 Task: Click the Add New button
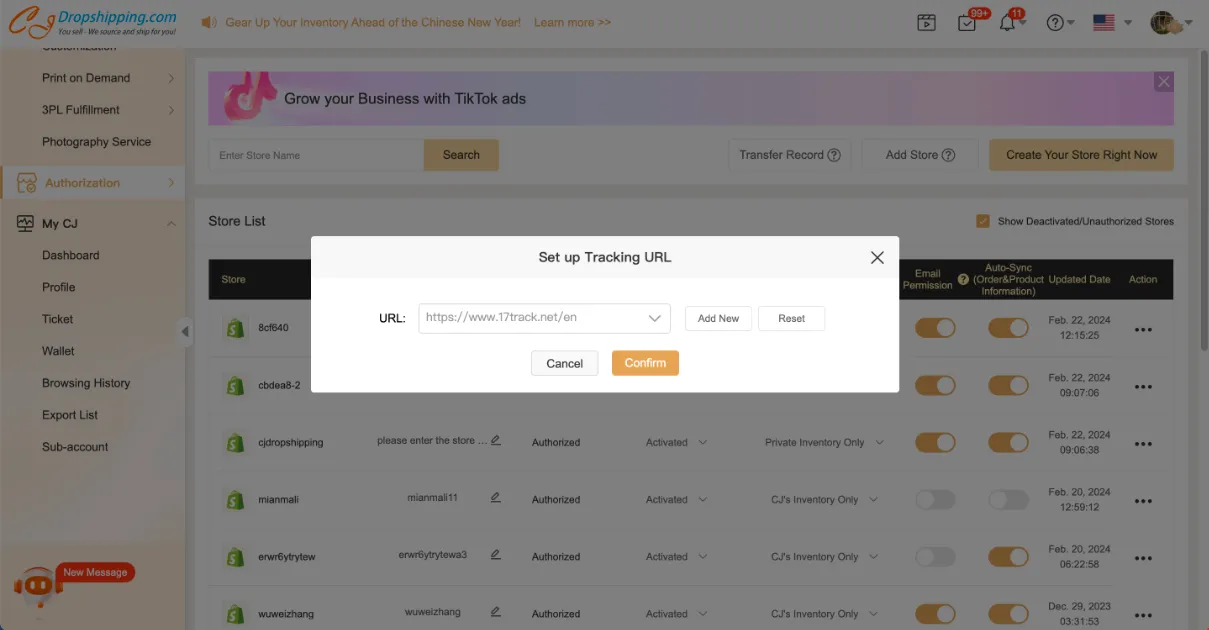(x=718, y=318)
